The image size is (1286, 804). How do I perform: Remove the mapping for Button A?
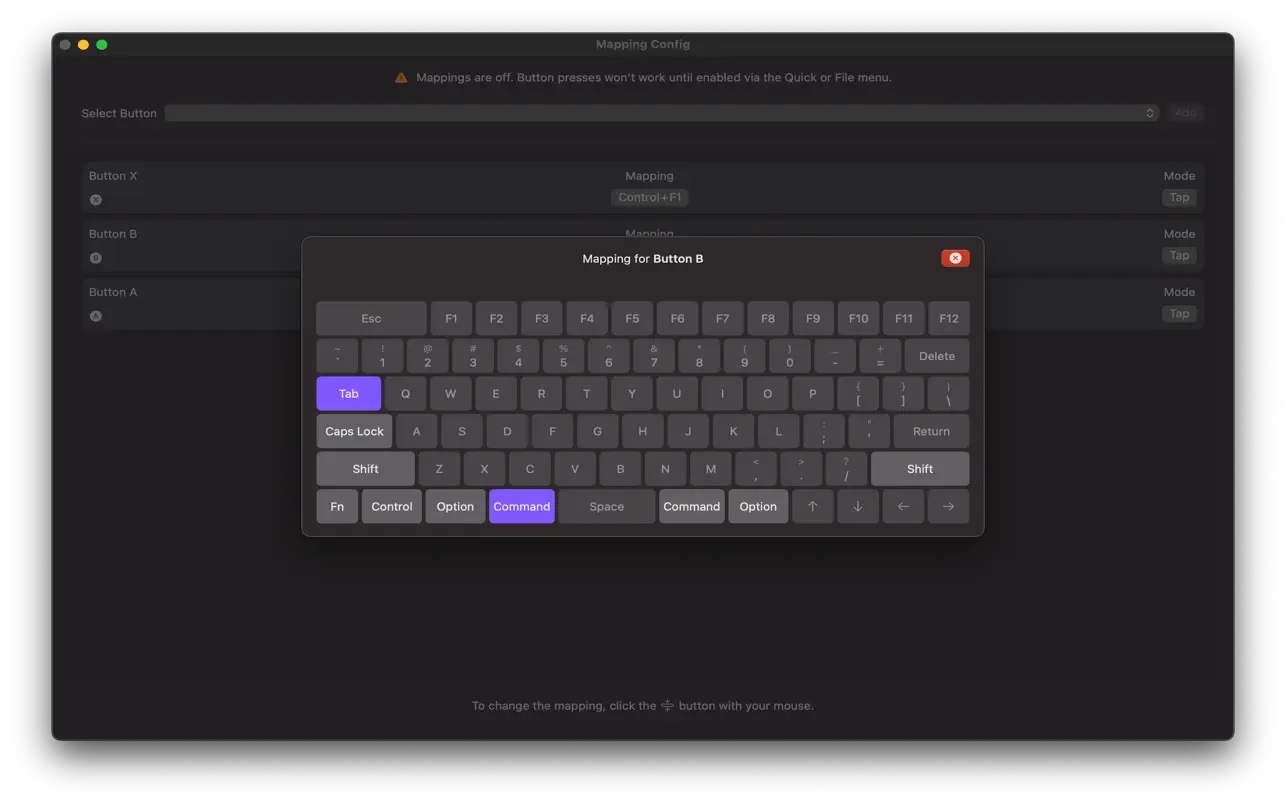95,315
